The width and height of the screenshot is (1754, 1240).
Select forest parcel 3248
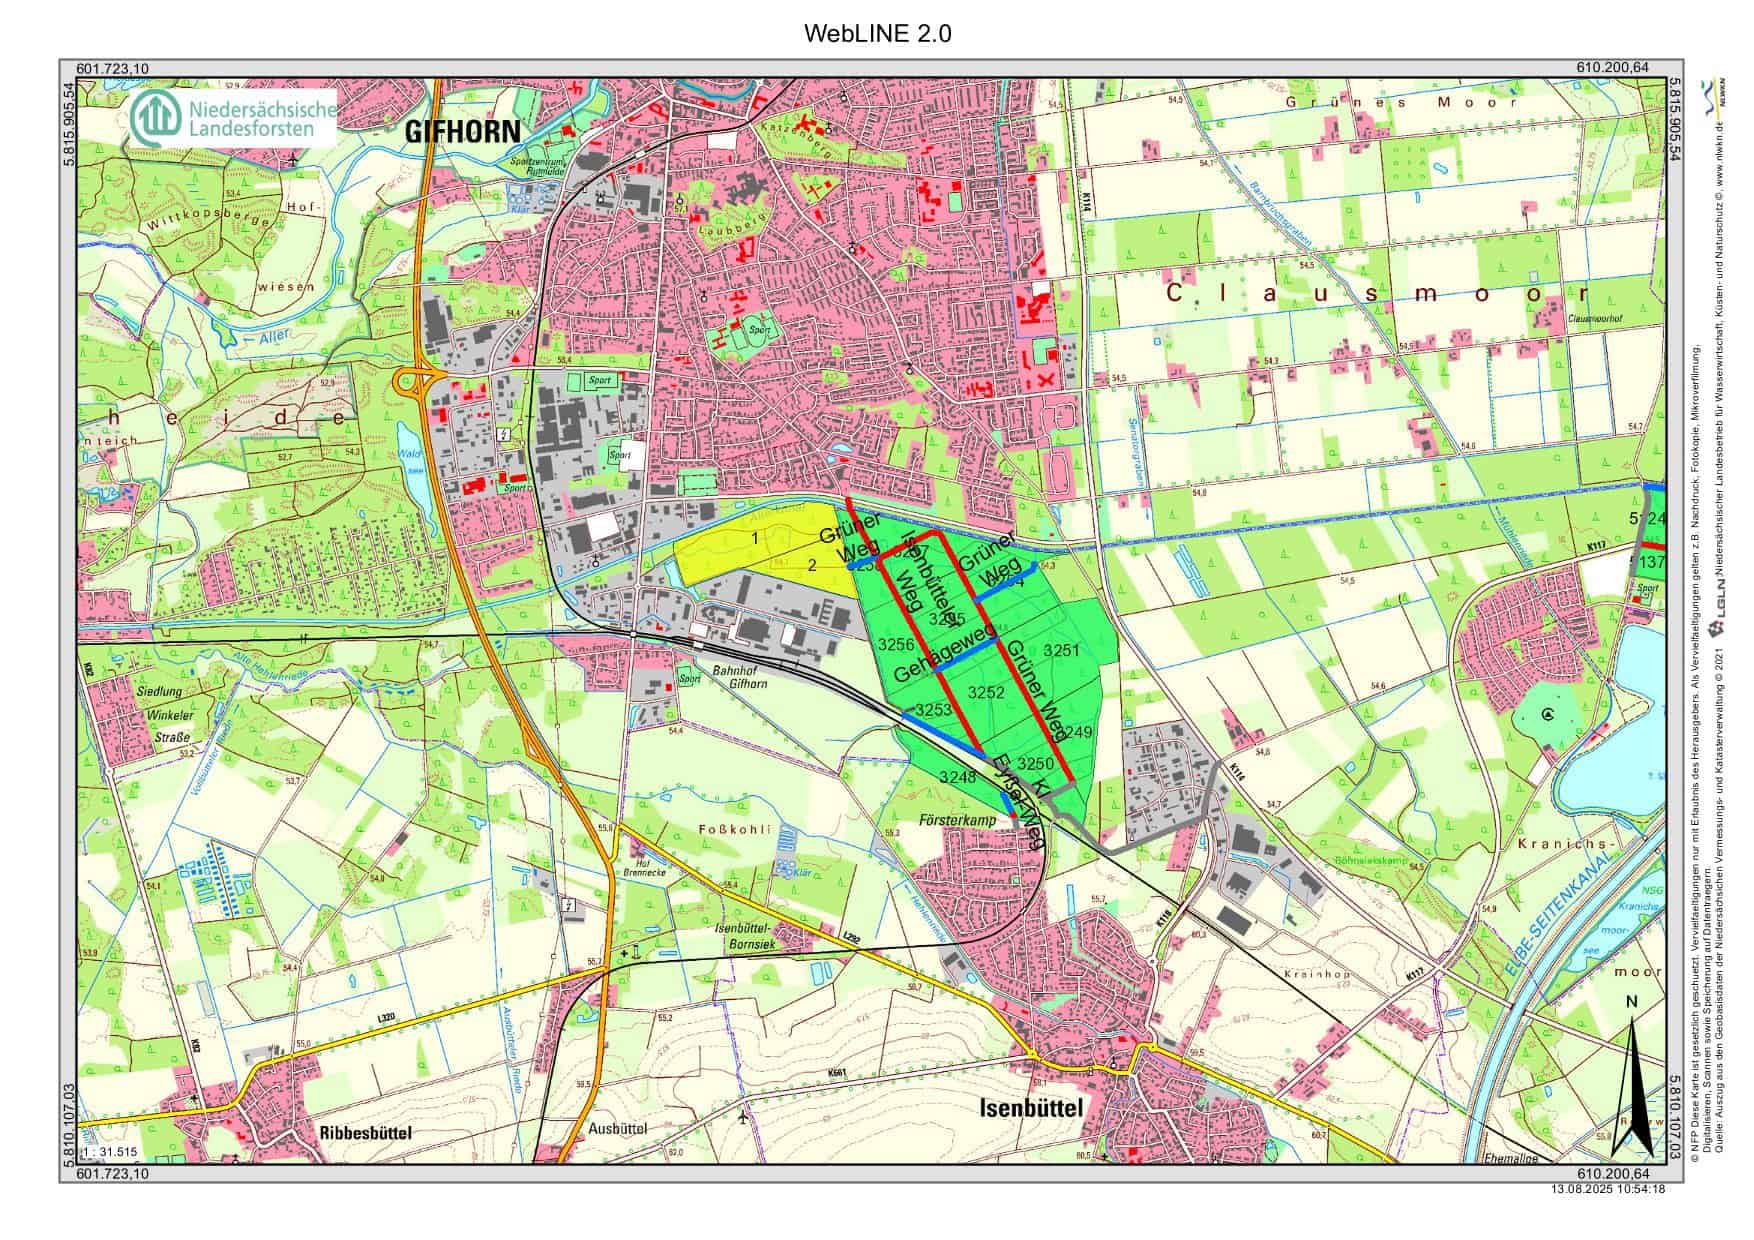click(957, 776)
